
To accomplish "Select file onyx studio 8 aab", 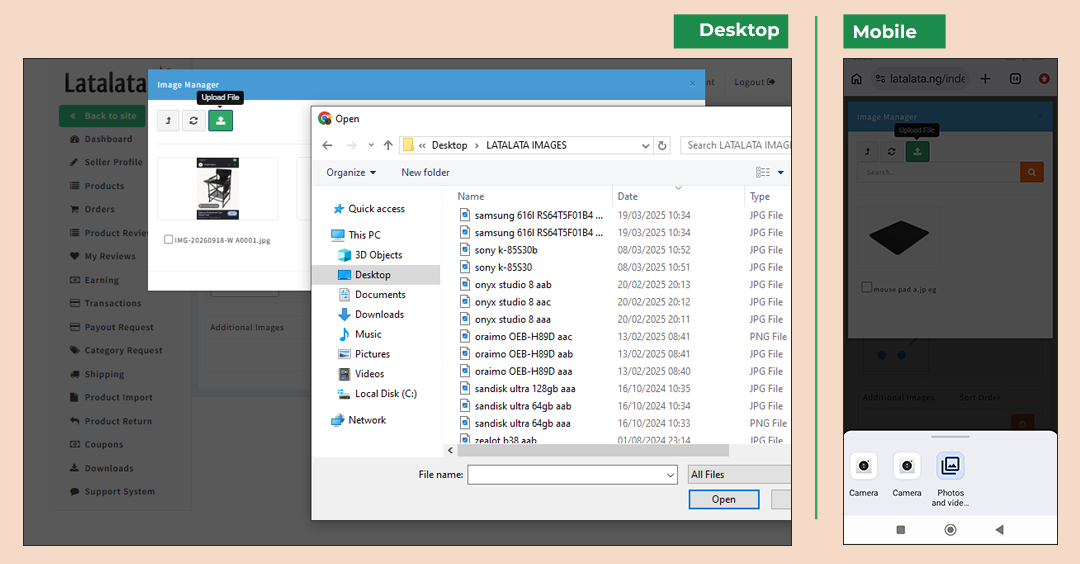I will [x=512, y=284].
